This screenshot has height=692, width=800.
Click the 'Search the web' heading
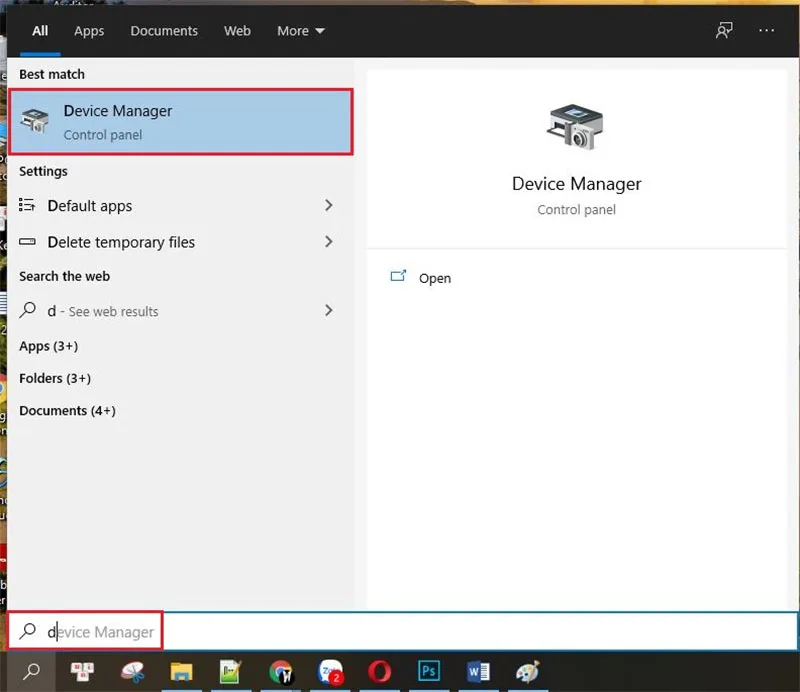[x=64, y=276]
